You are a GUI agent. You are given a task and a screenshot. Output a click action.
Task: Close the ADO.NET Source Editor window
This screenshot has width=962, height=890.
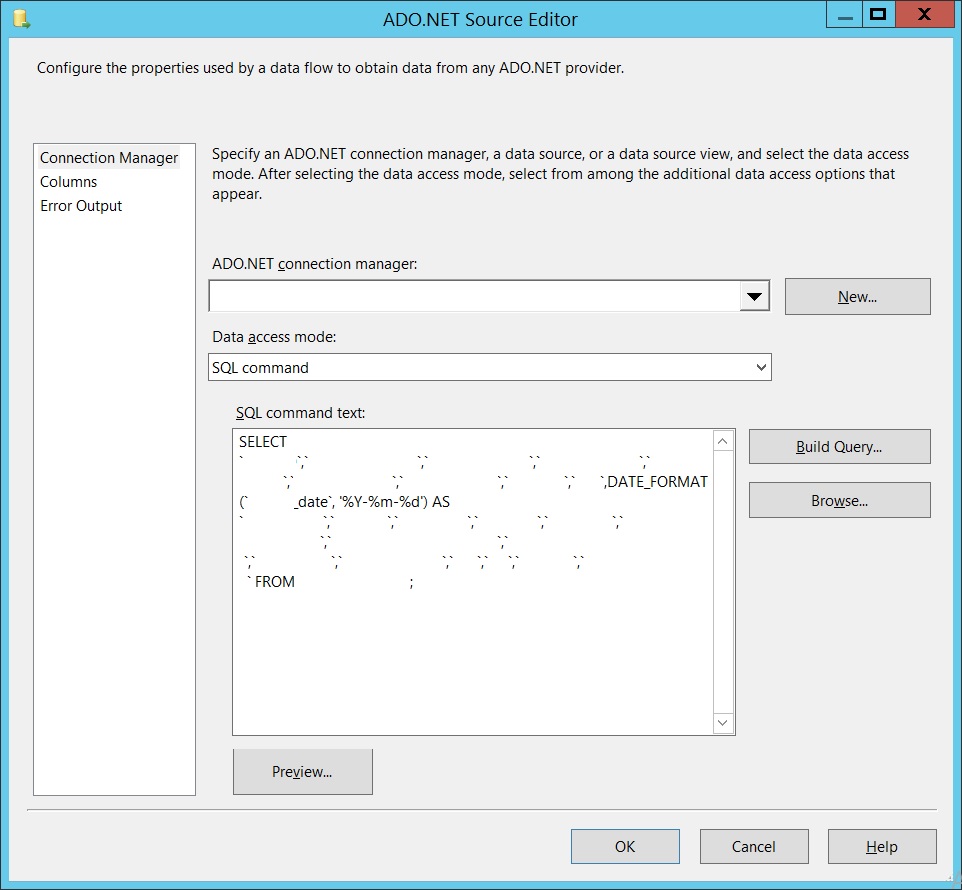tap(925, 14)
